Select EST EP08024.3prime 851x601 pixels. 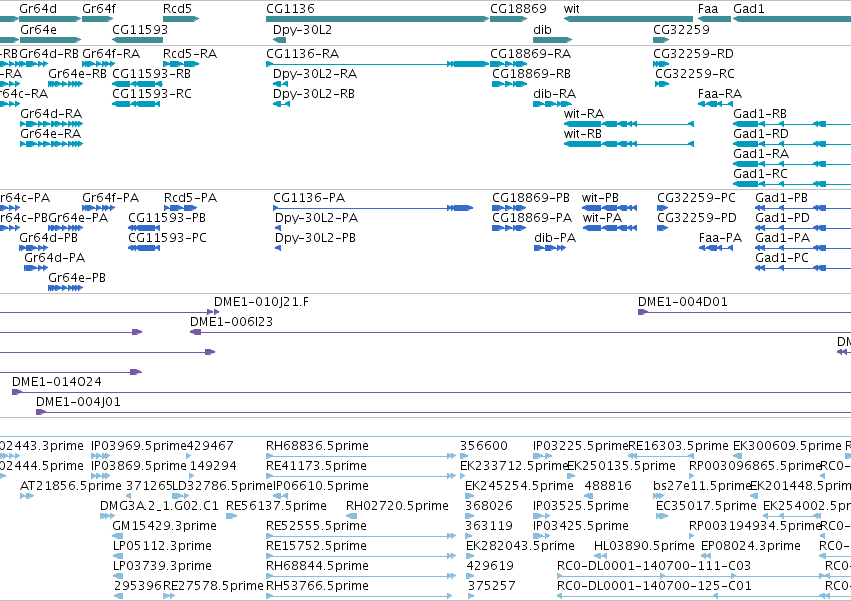751,546
